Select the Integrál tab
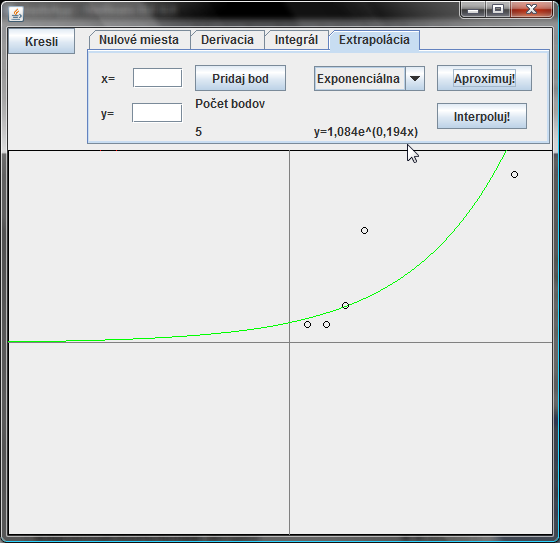560x543 pixels. [x=296, y=40]
